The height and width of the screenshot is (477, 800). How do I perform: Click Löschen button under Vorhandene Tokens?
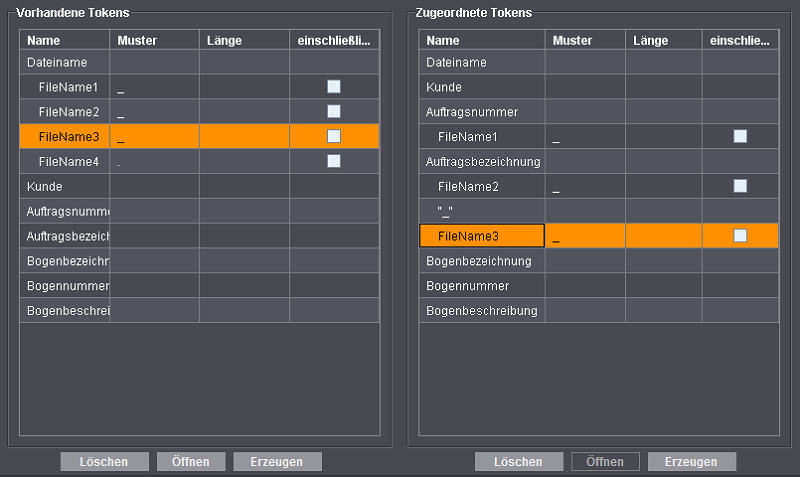(104, 462)
